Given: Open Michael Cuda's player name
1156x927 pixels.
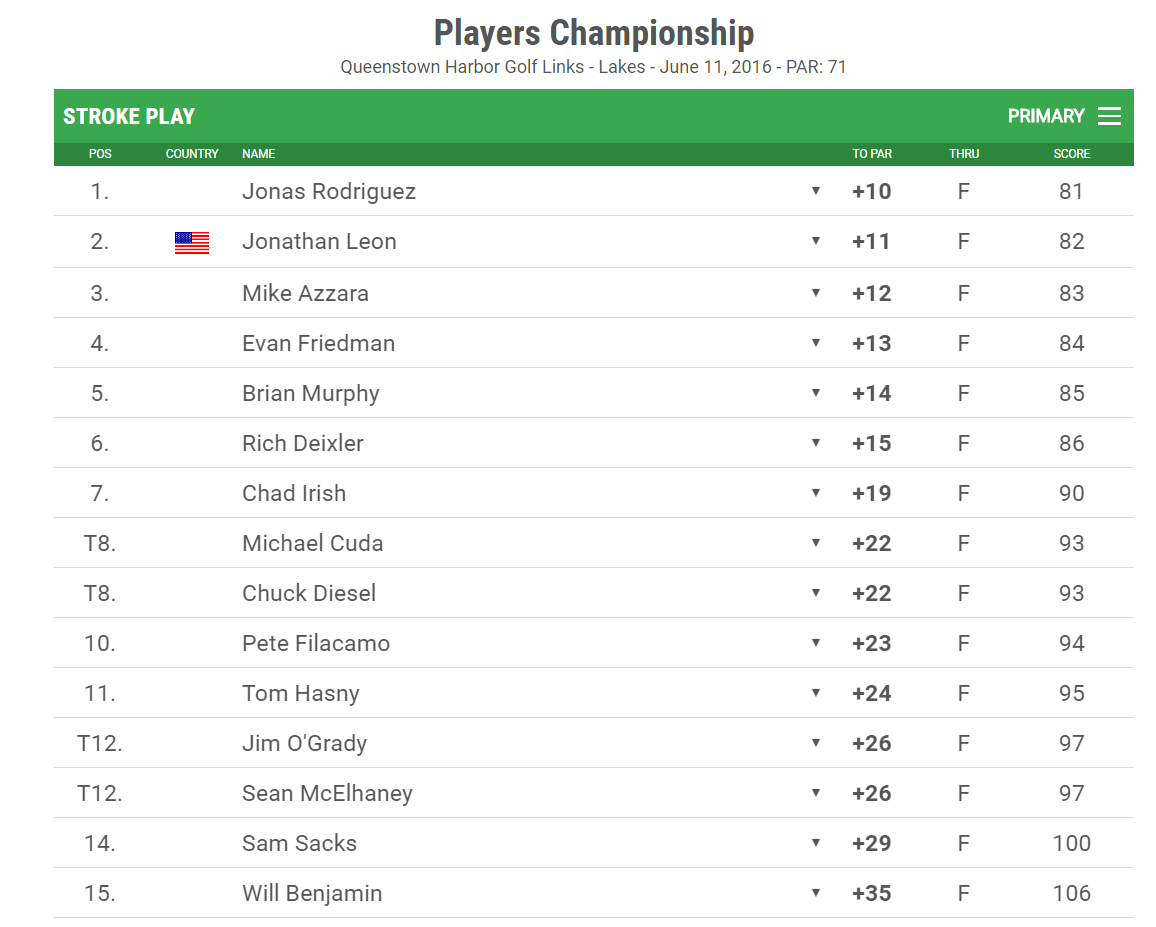Looking at the screenshot, I should pyautogui.click(x=313, y=544).
